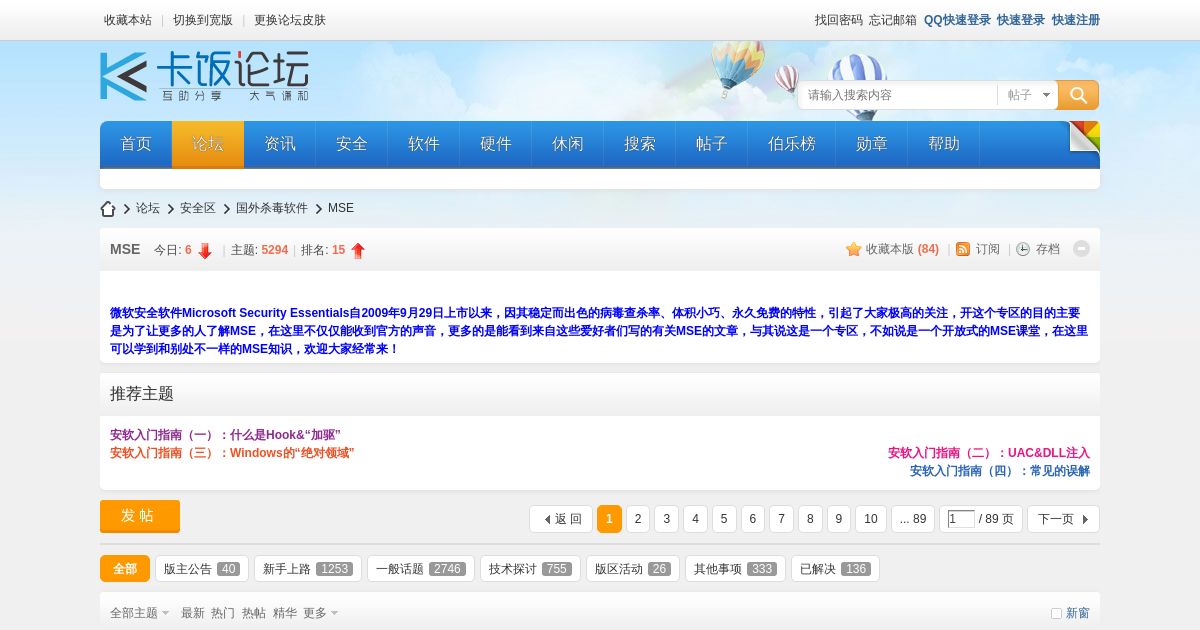
Task: Click 下一页 next page button
Action: (x=1063, y=519)
